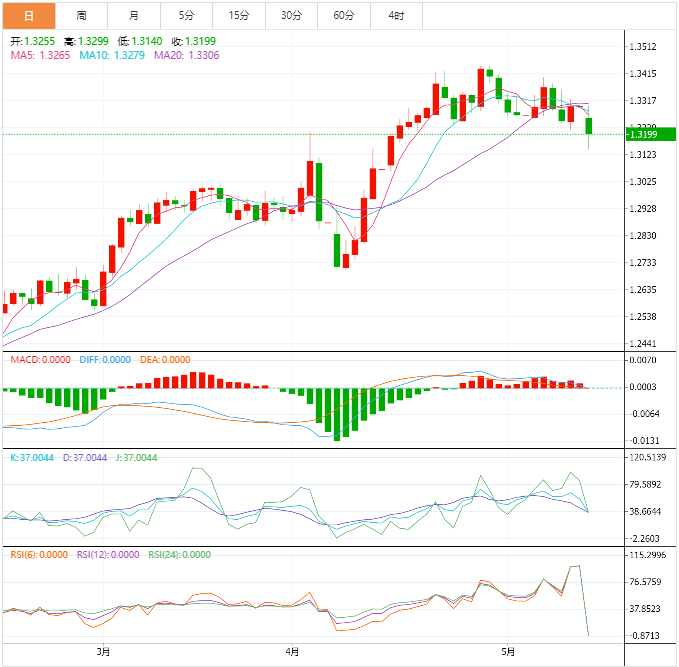Select the daily 日 timeframe tab
This screenshot has width=679, height=667.
click(x=29, y=16)
